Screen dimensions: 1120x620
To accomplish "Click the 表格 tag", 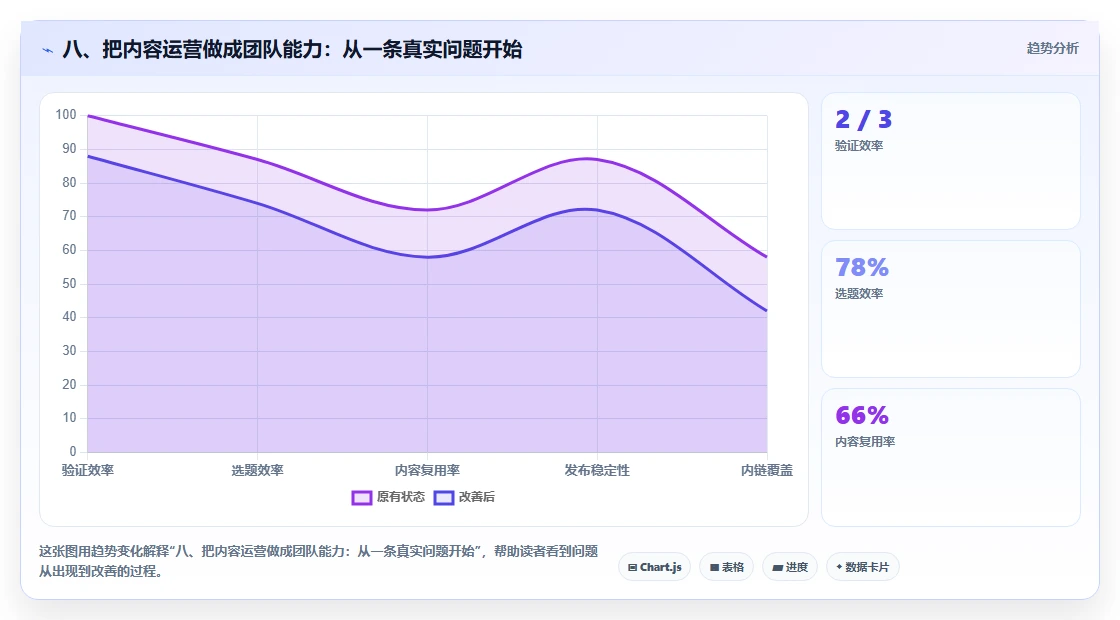I will pyautogui.click(x=726, y=567).
